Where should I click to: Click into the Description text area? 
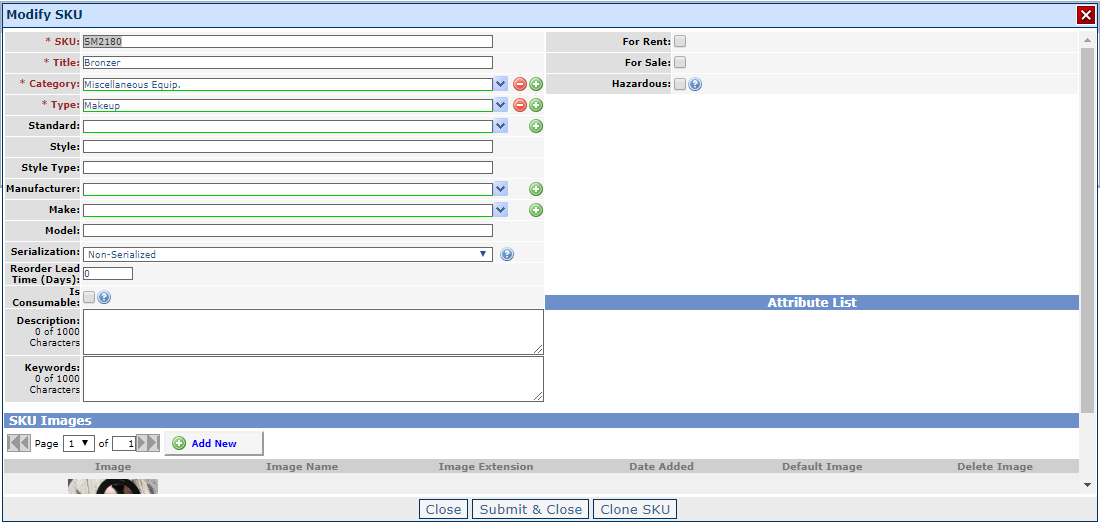tap(313, 332)
